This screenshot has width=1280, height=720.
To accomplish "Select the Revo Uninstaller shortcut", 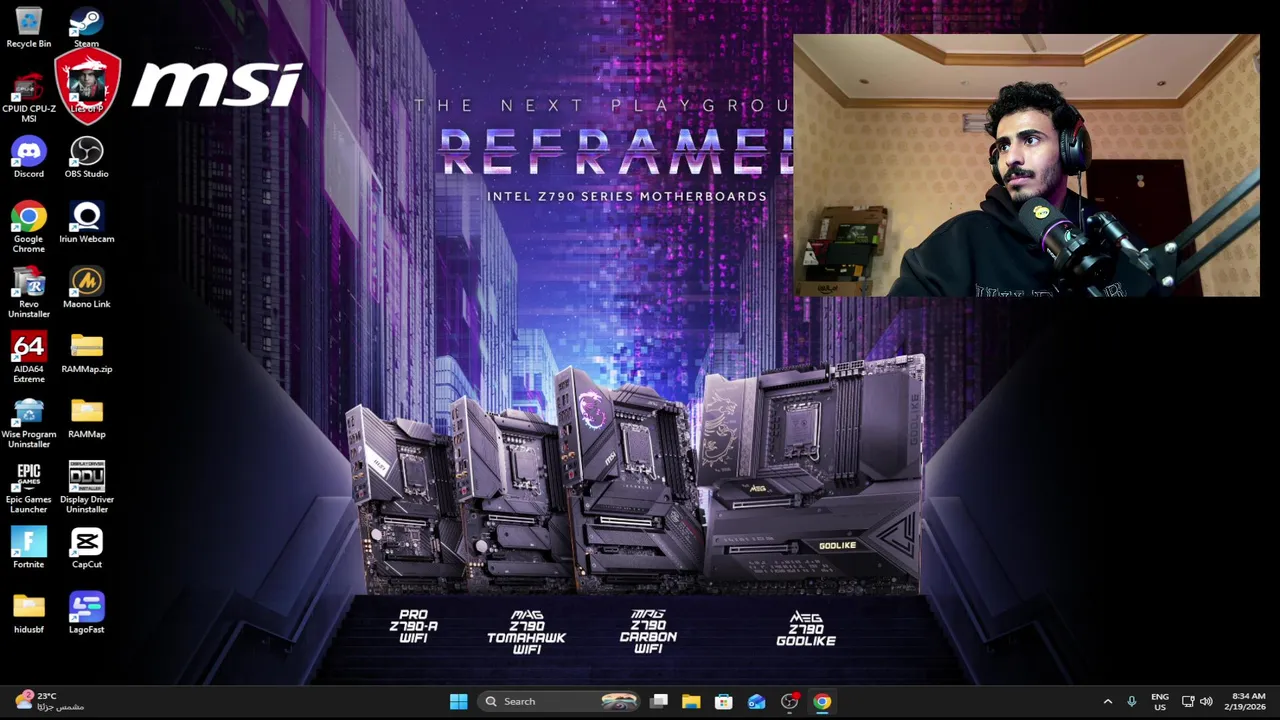I will pyautogui.click(x=29, y=292).
